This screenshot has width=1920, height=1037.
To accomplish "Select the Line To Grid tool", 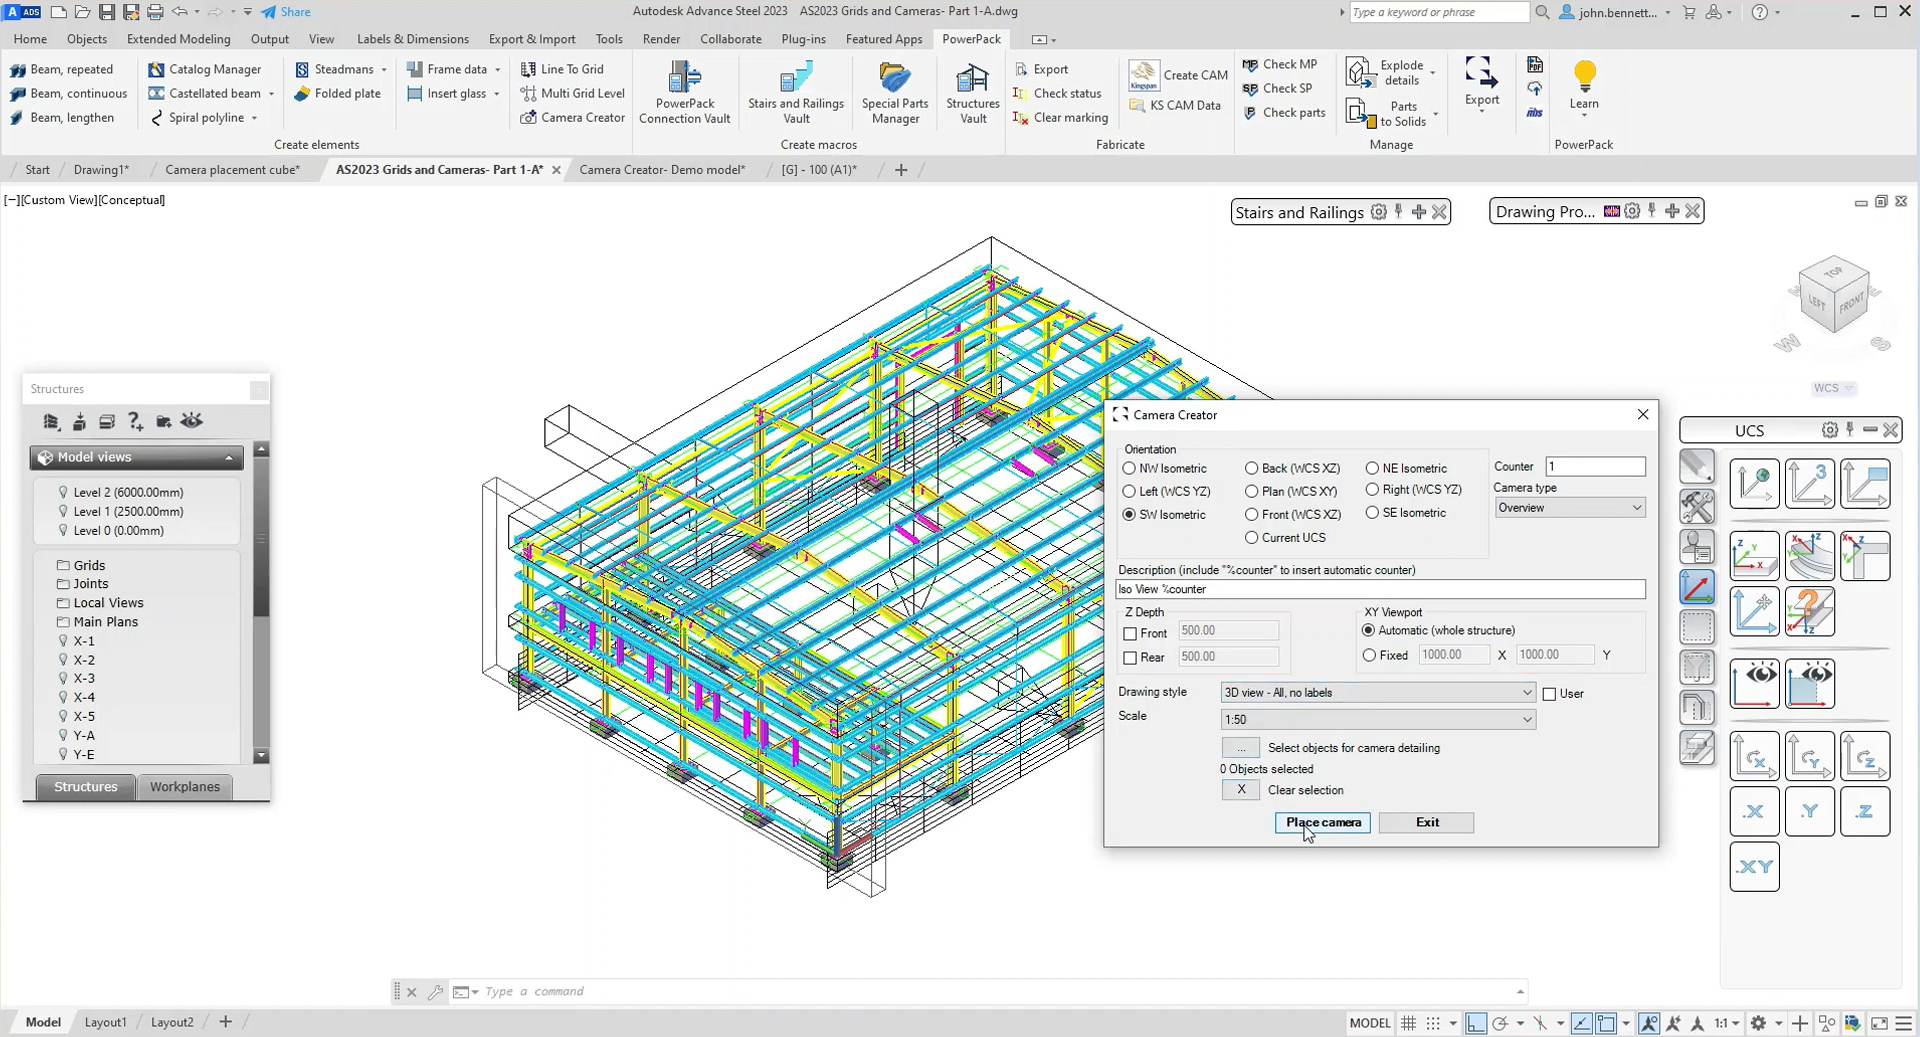I will pos(562,69).
